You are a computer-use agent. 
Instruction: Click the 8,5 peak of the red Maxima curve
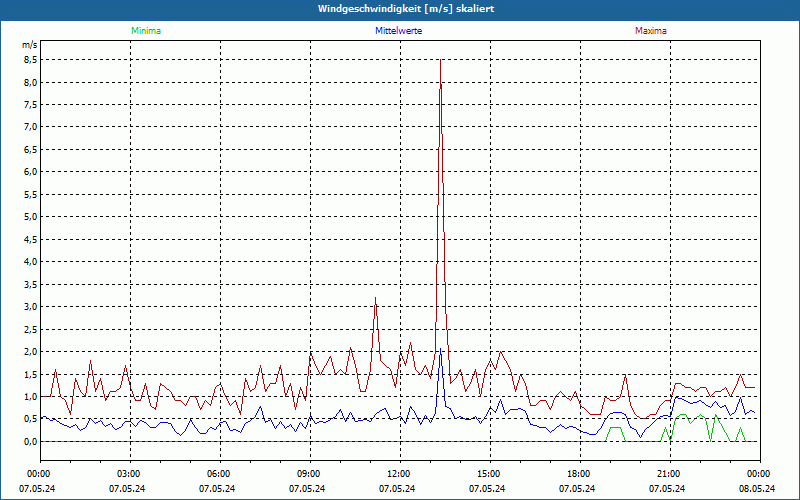pyautogui.click(x=440, y=60)
